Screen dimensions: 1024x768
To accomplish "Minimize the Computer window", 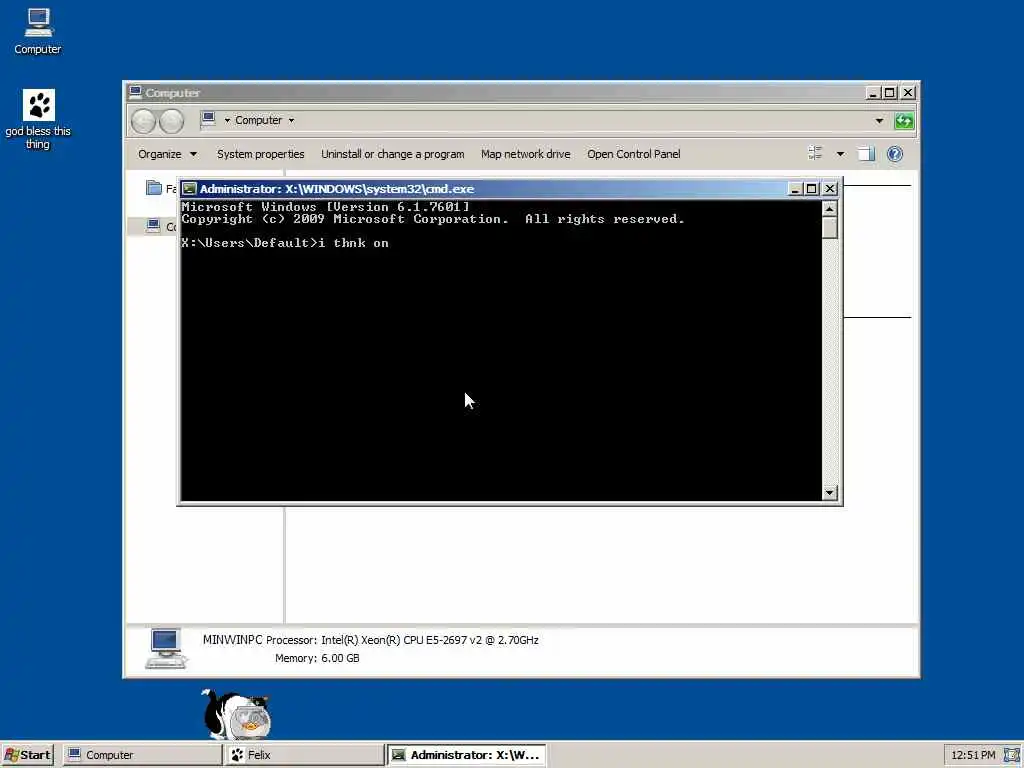I will tap(872, 93).
